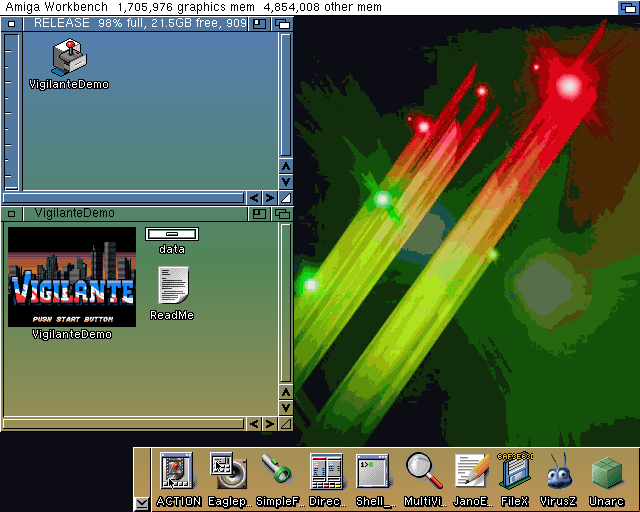640x512 pixels.
Task: Click the left arrow in RELEASE window
Action: pyautogui.click(x=254, y=198)
